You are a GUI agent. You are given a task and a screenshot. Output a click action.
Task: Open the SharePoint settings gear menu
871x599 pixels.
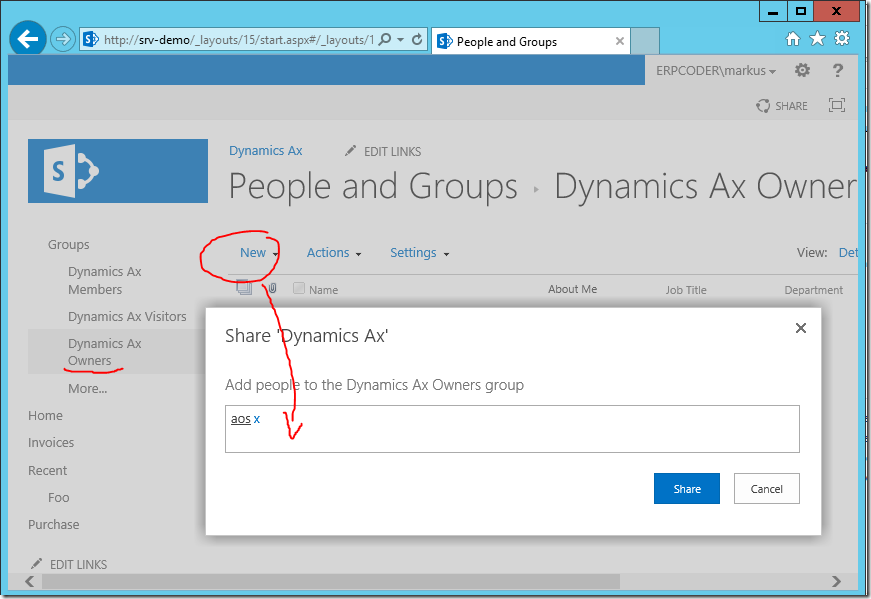pyautogui.click(x=801, y=71)
